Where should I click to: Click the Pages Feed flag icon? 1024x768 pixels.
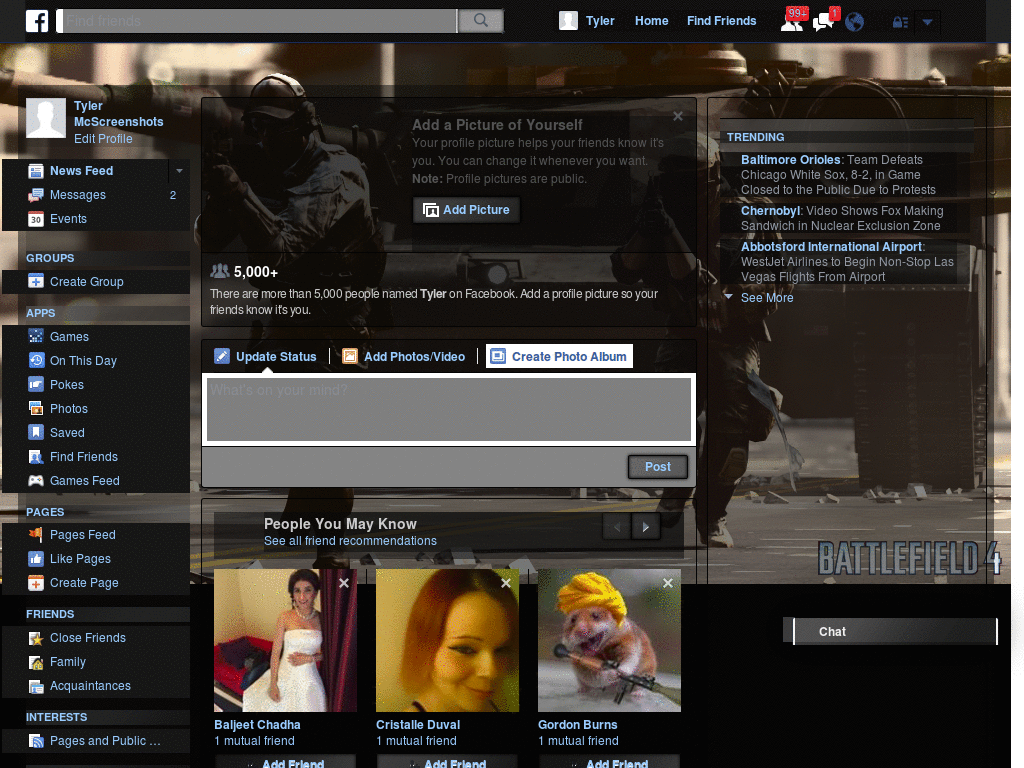pyautogui.click(x=36, y=534)
